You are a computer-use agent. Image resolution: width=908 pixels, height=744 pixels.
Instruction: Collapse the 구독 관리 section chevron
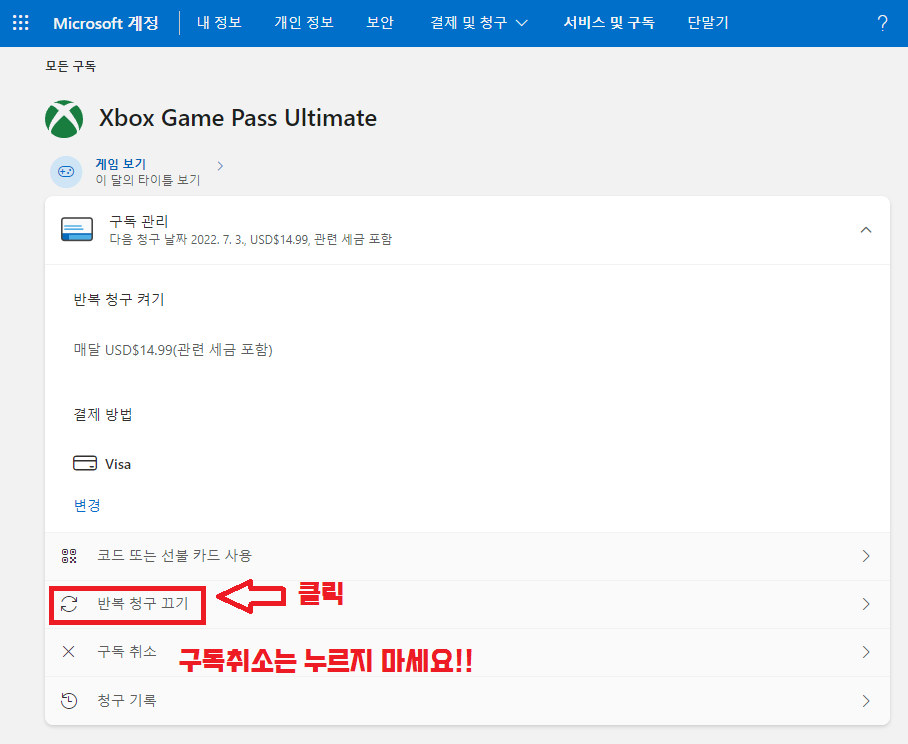pos(866,230)
